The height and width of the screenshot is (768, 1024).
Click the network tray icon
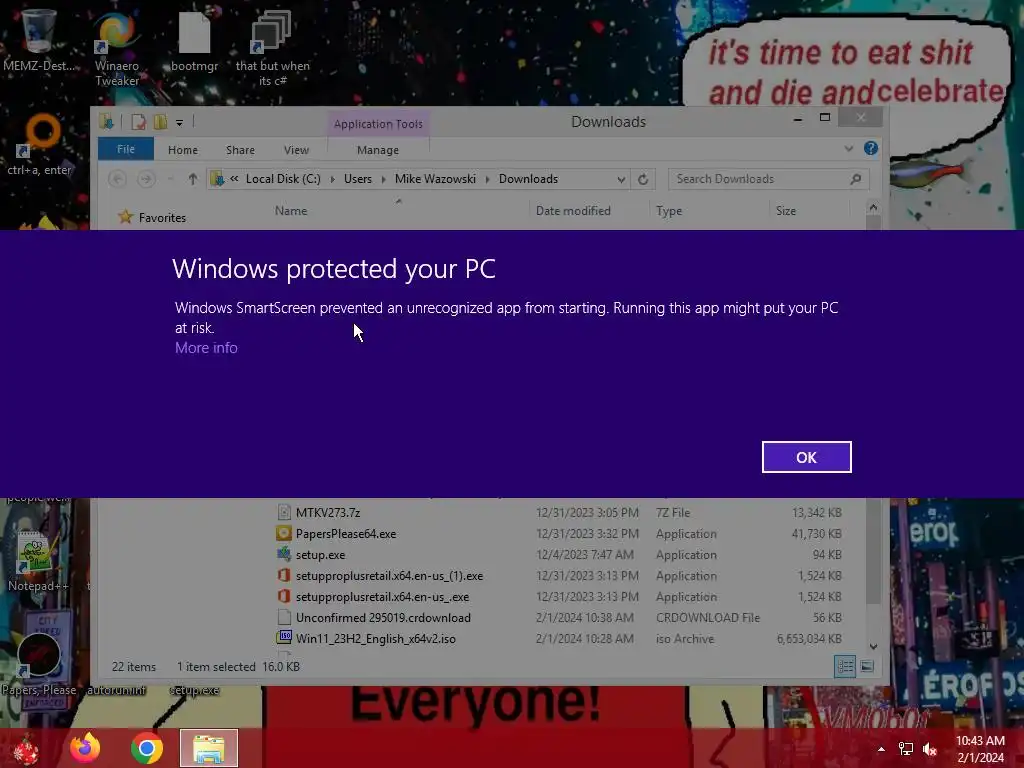[906, 749]
